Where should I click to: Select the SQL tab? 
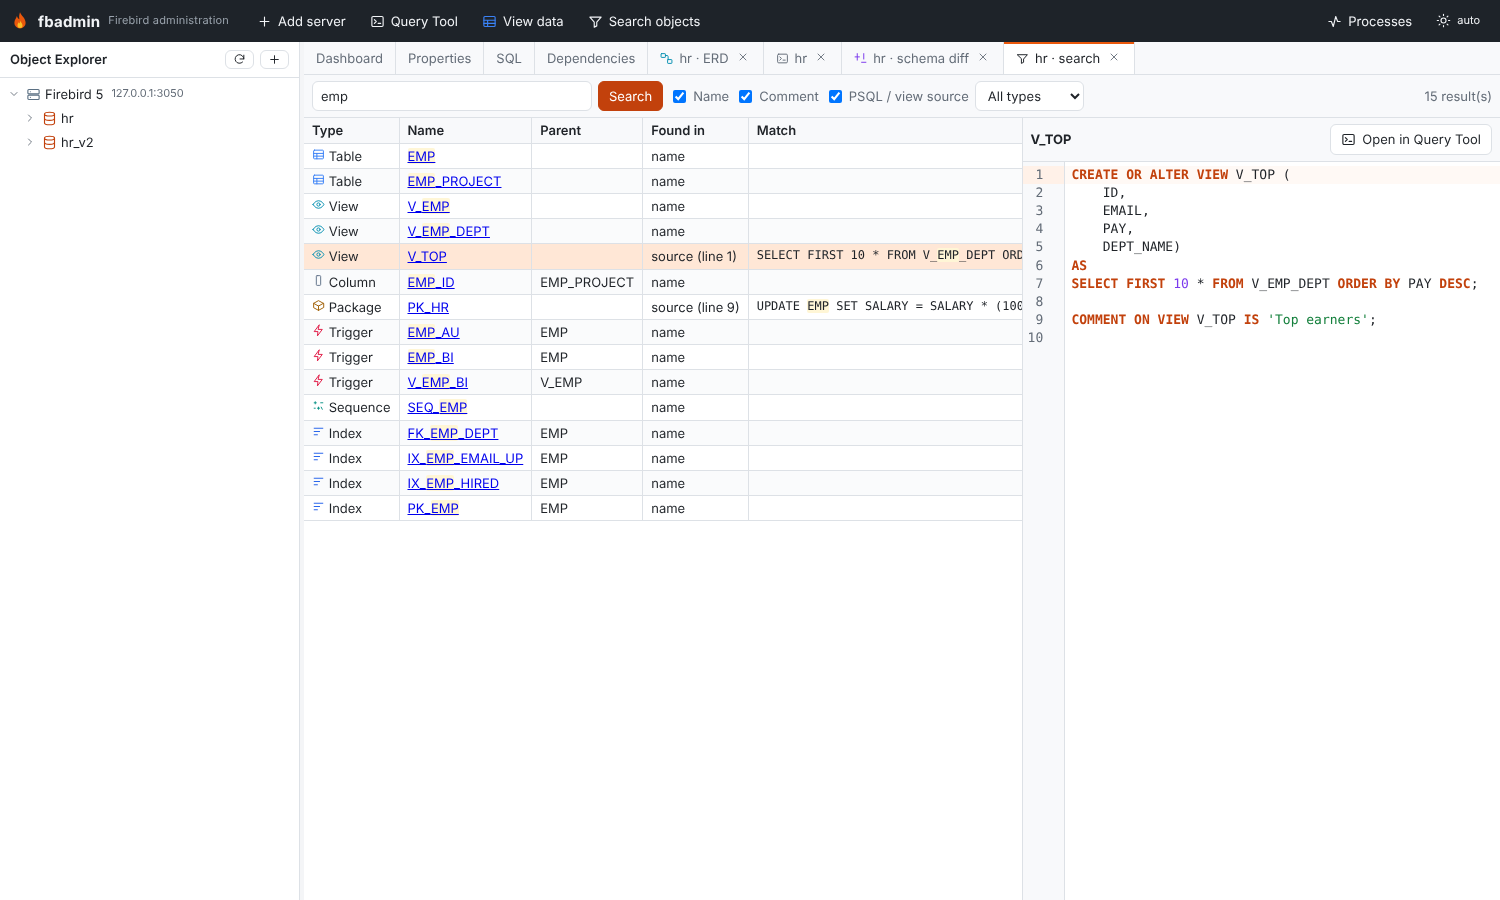click(x=509, y=59)
